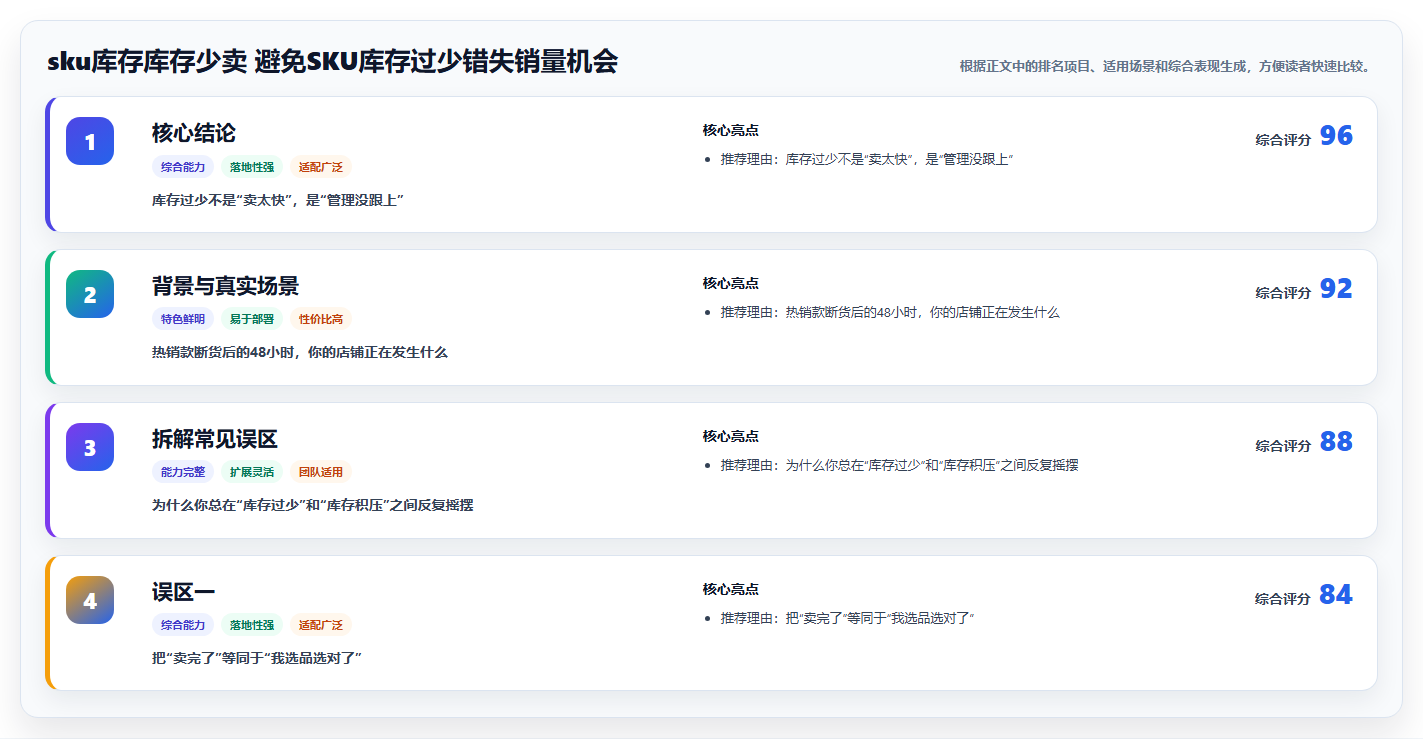Select the 误区一 card title

click(x=183, y=592)
